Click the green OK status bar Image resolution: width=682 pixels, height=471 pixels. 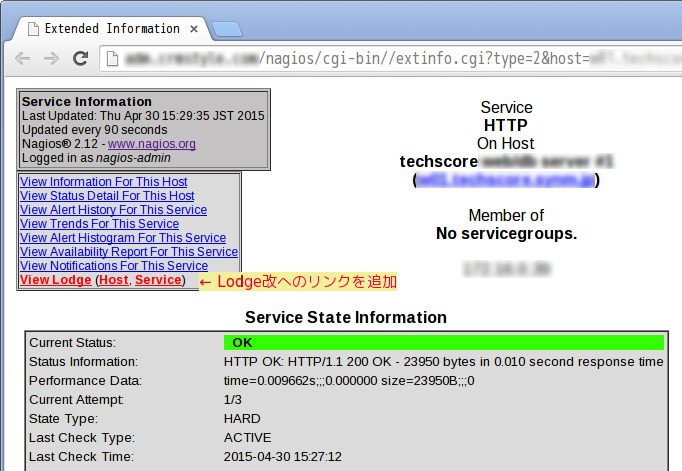444,343
